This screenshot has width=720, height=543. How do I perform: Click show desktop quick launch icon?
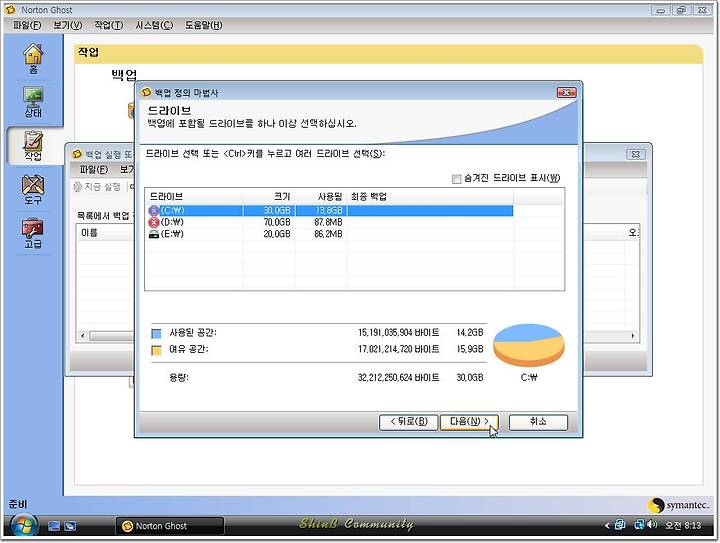tap(54, 526)
